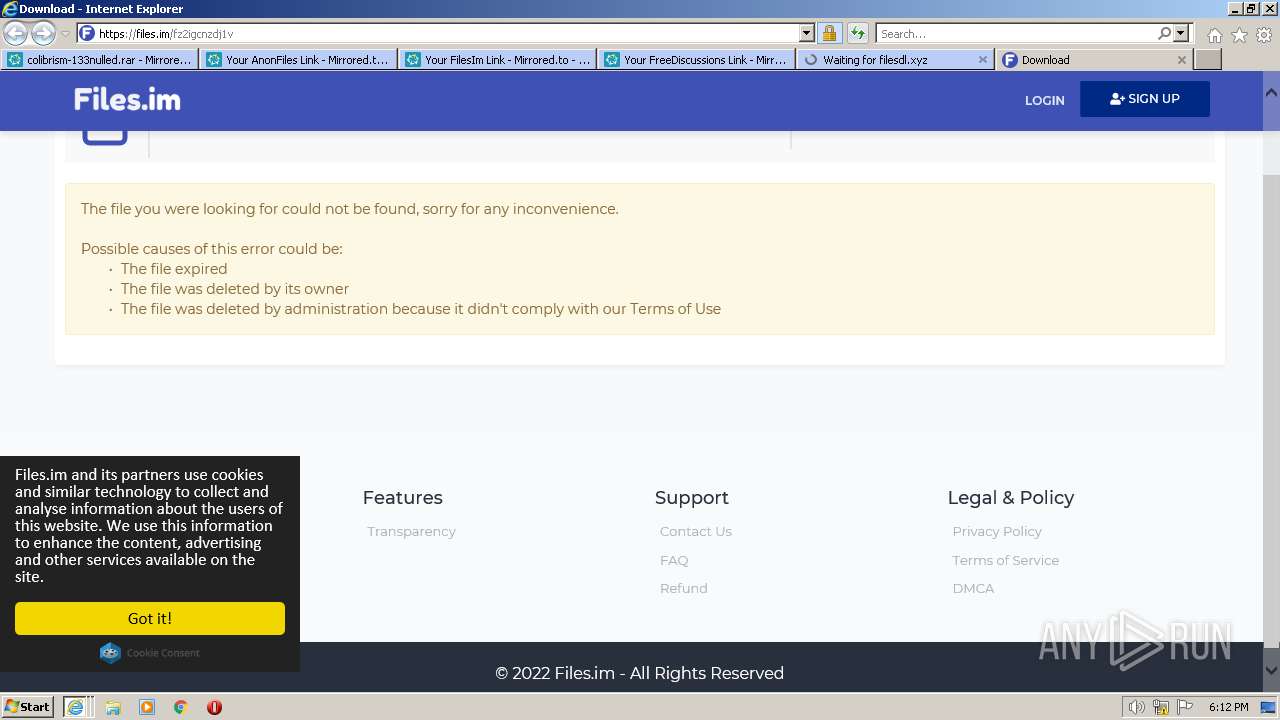Screen dimensions: 1280x720
Task: Open the address bar dropdown arrow
Action: [807, 33]
